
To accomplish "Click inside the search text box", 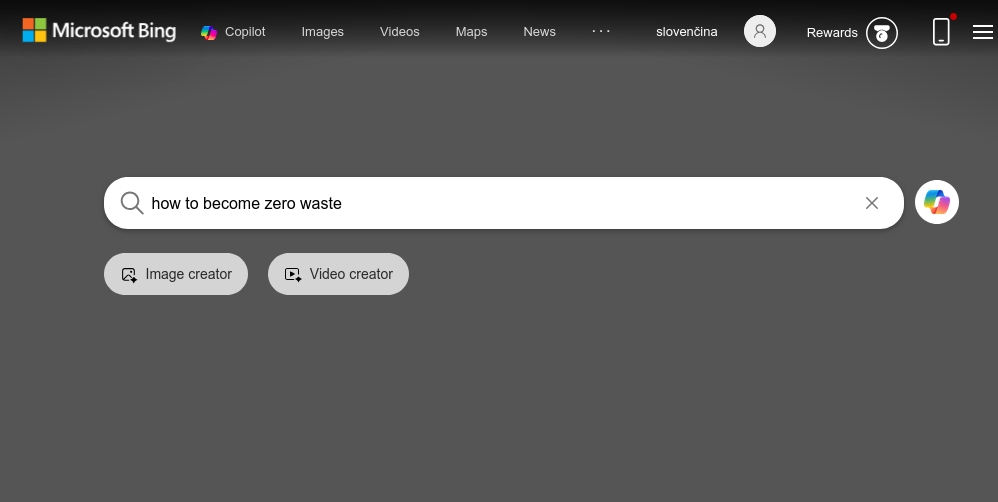I will coord(500,203).
